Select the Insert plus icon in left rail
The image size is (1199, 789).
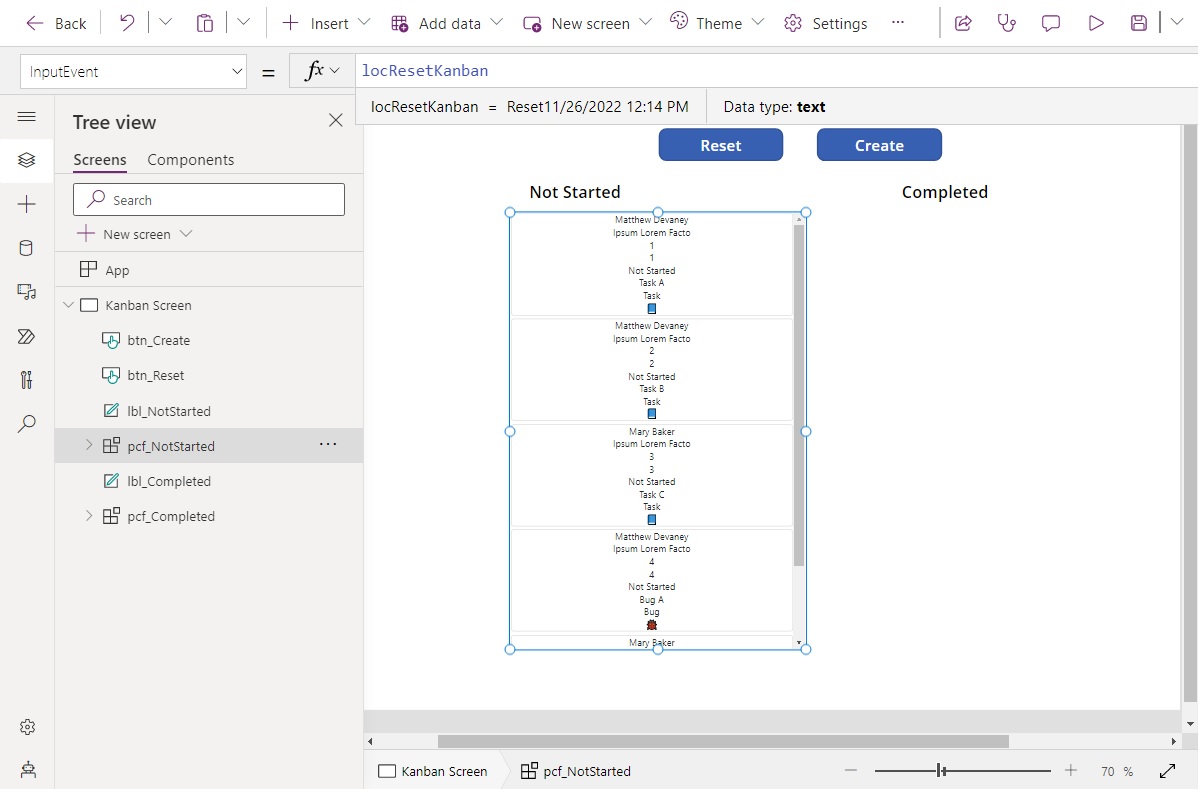click(x=27, y=203)
